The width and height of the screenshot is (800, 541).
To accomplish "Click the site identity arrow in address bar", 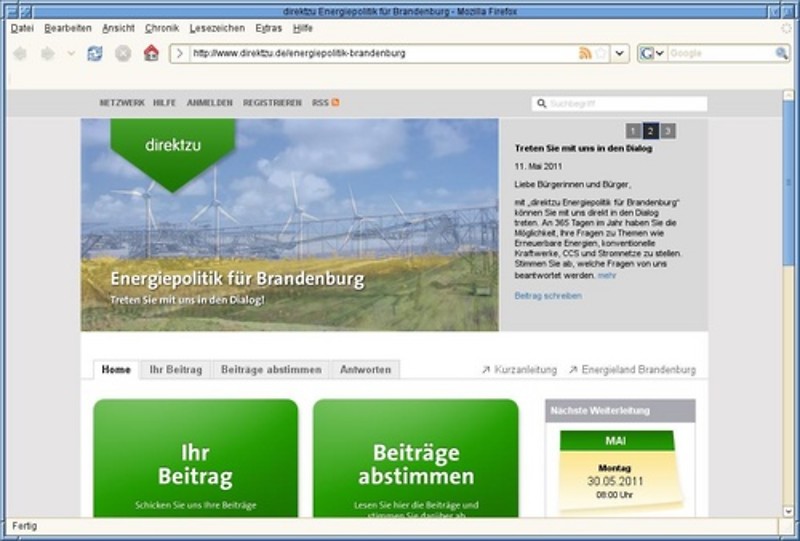I will point(180,53).
